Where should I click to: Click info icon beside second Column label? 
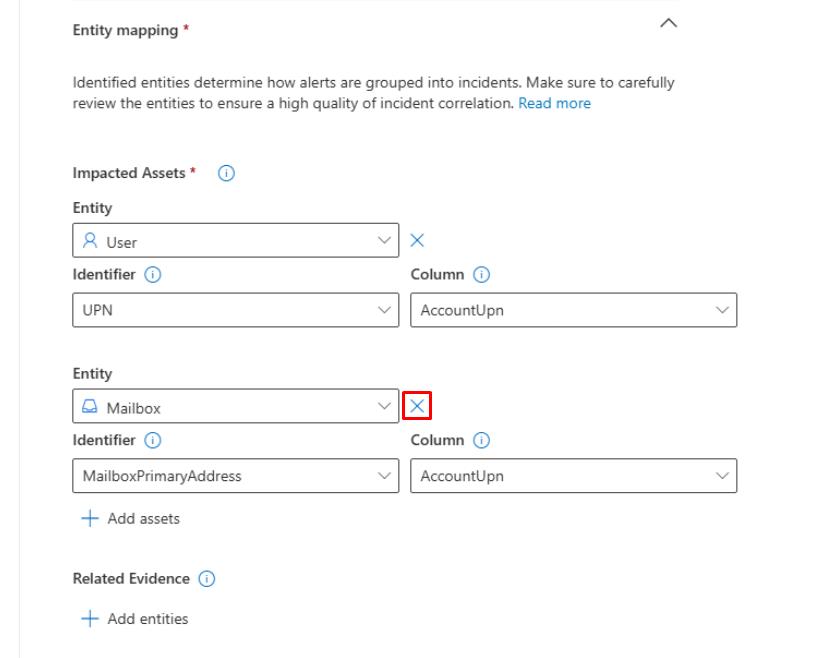click(482, 440)
